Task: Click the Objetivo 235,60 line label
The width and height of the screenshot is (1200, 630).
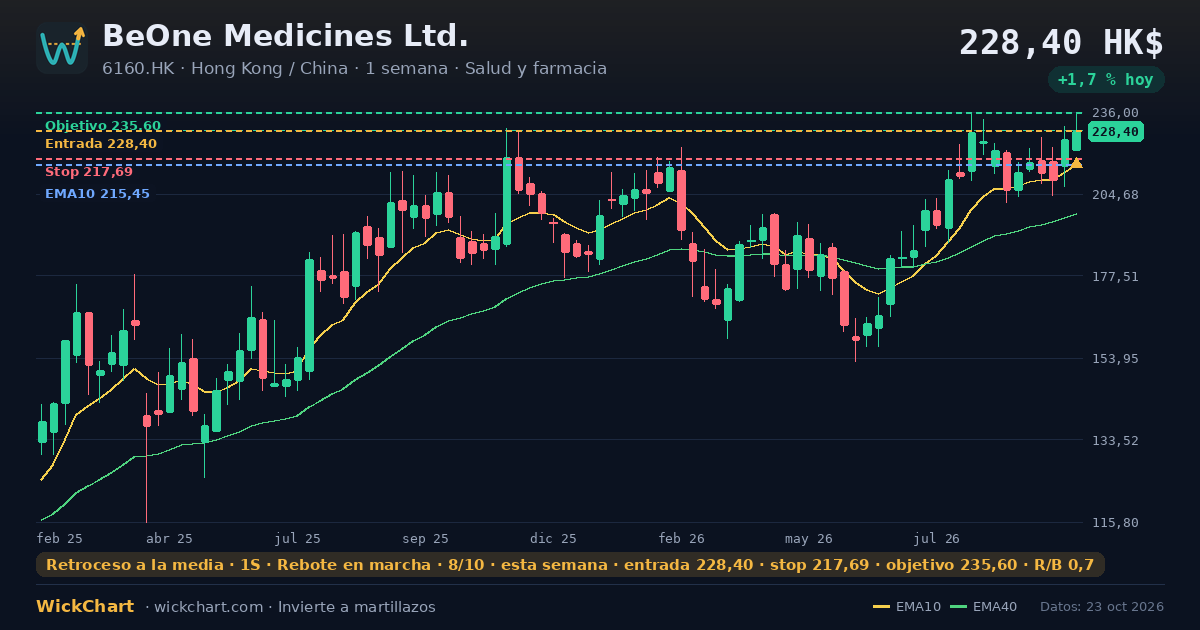Action: coord(103,126)
